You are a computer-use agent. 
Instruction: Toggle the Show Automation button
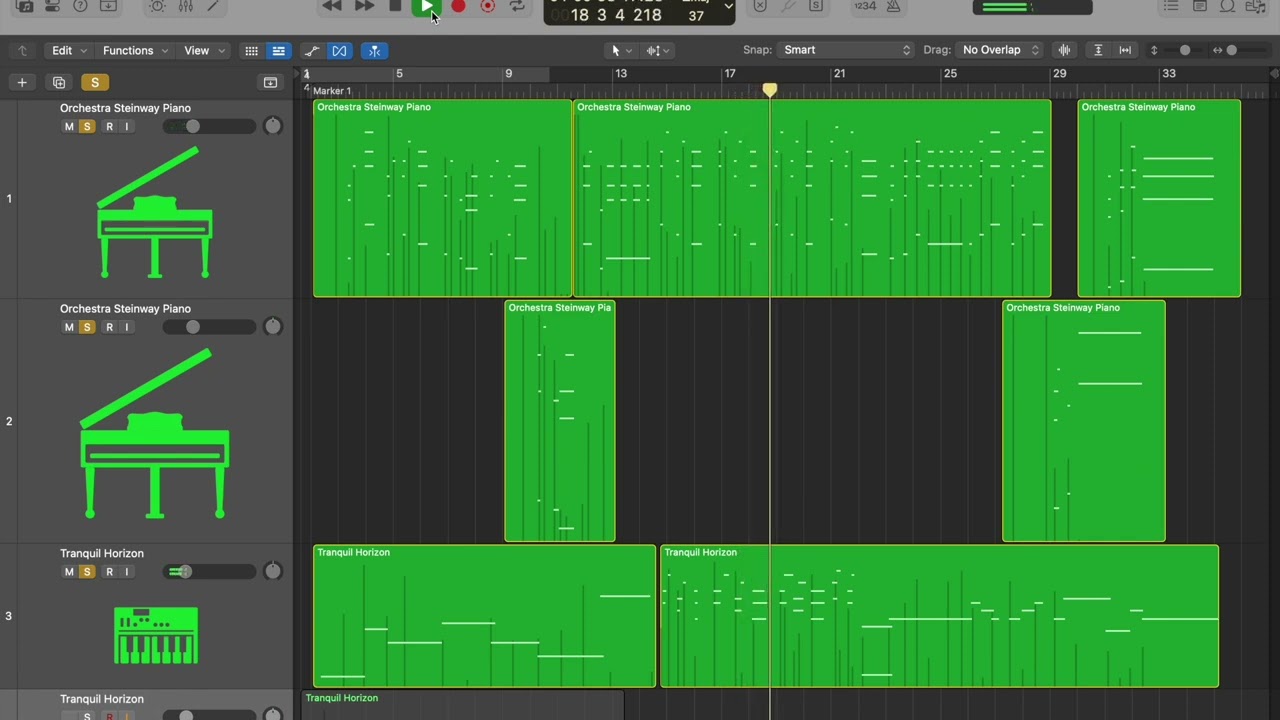(312, 50)
